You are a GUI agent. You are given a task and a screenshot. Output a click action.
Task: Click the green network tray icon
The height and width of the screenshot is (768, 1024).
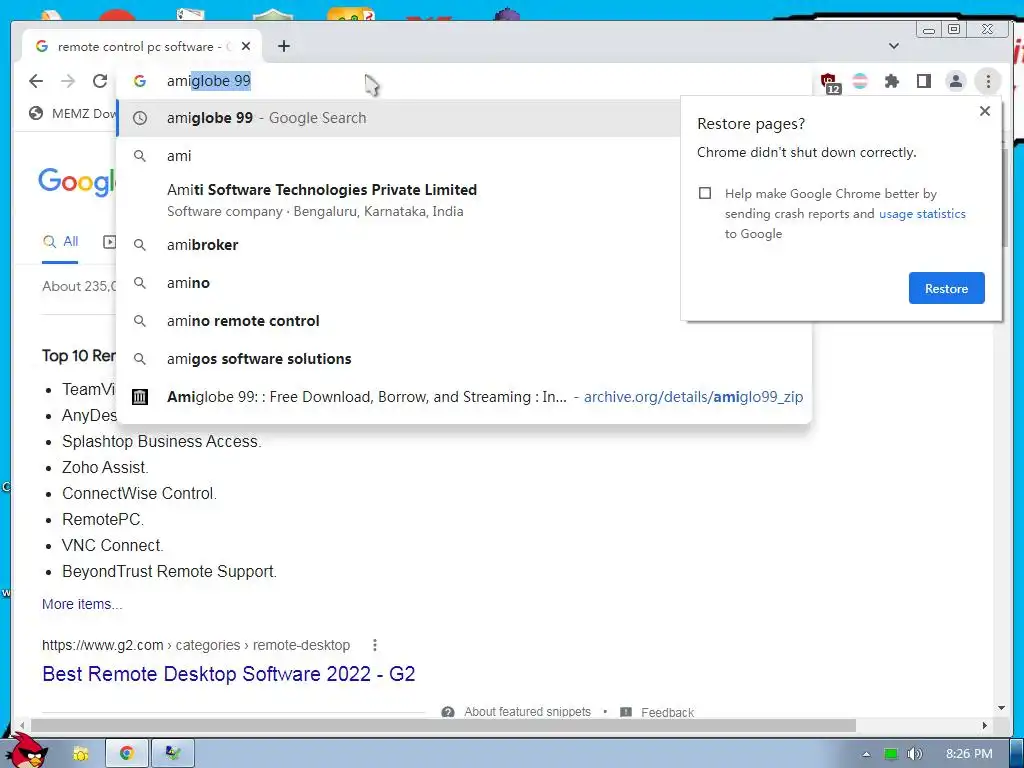point(891,754)
